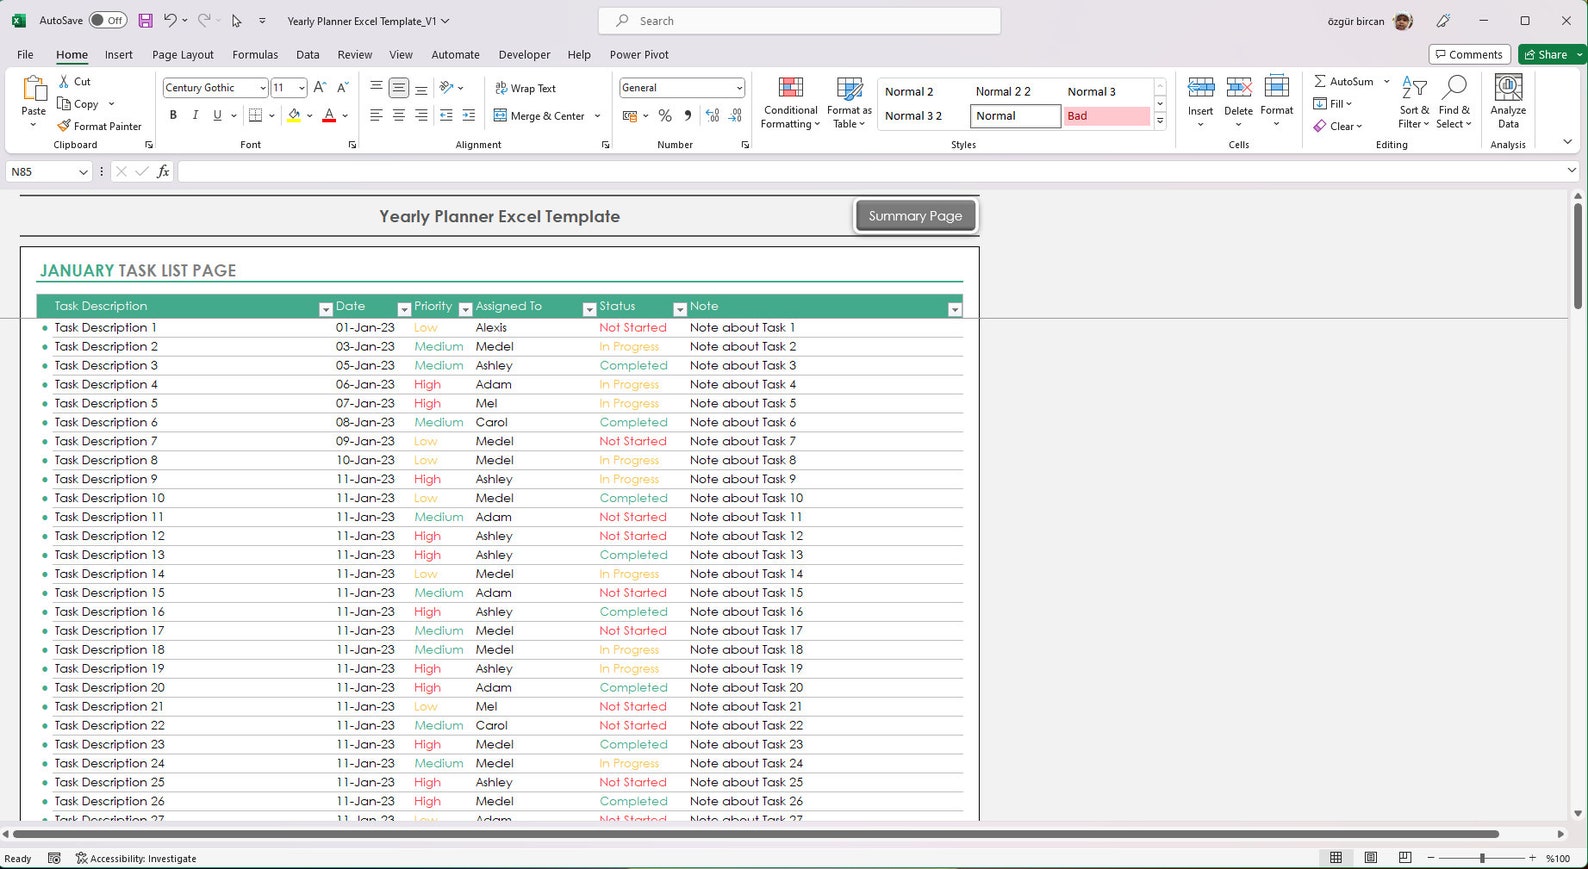1588x869 pixels.
Task: Apply Underline formatting
Action: coord(217,116)
